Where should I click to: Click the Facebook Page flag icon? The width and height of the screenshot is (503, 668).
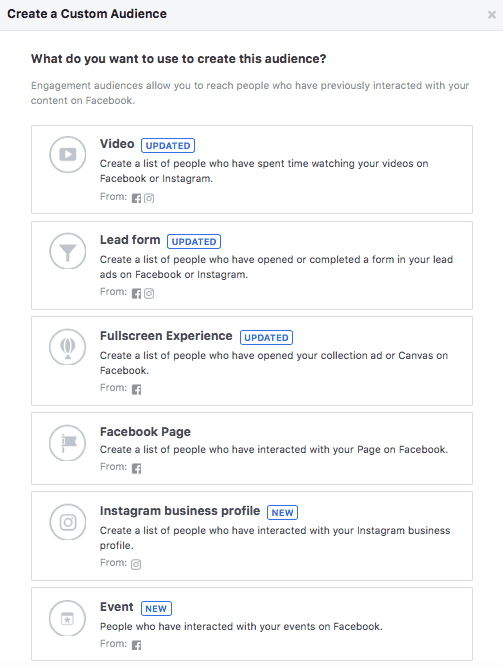click(x=68, y=443)
